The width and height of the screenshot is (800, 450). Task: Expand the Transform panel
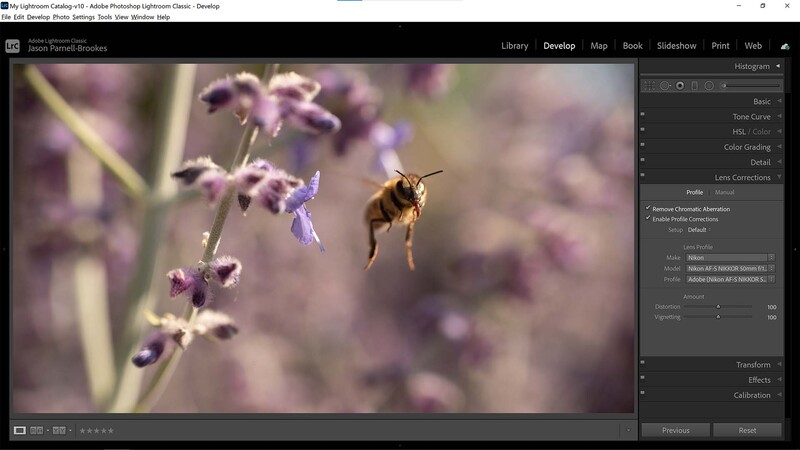(779, 364)
